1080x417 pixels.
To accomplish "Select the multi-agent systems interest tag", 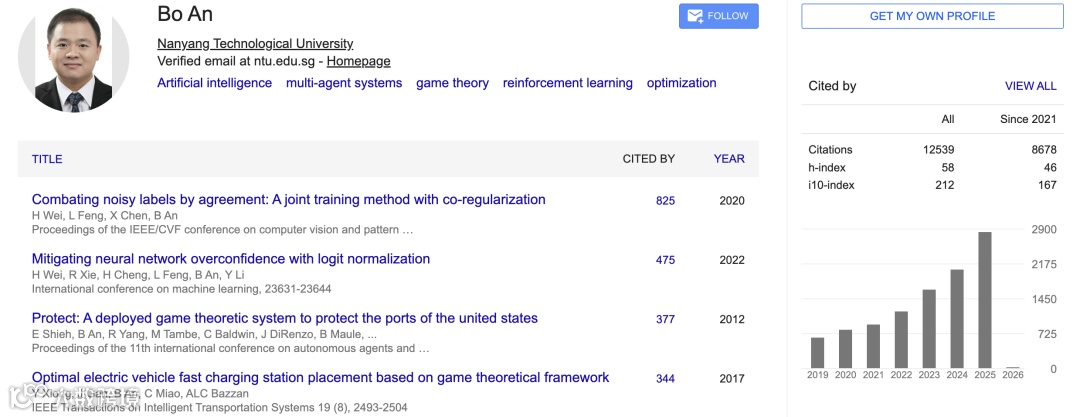I will click(344, 84).
